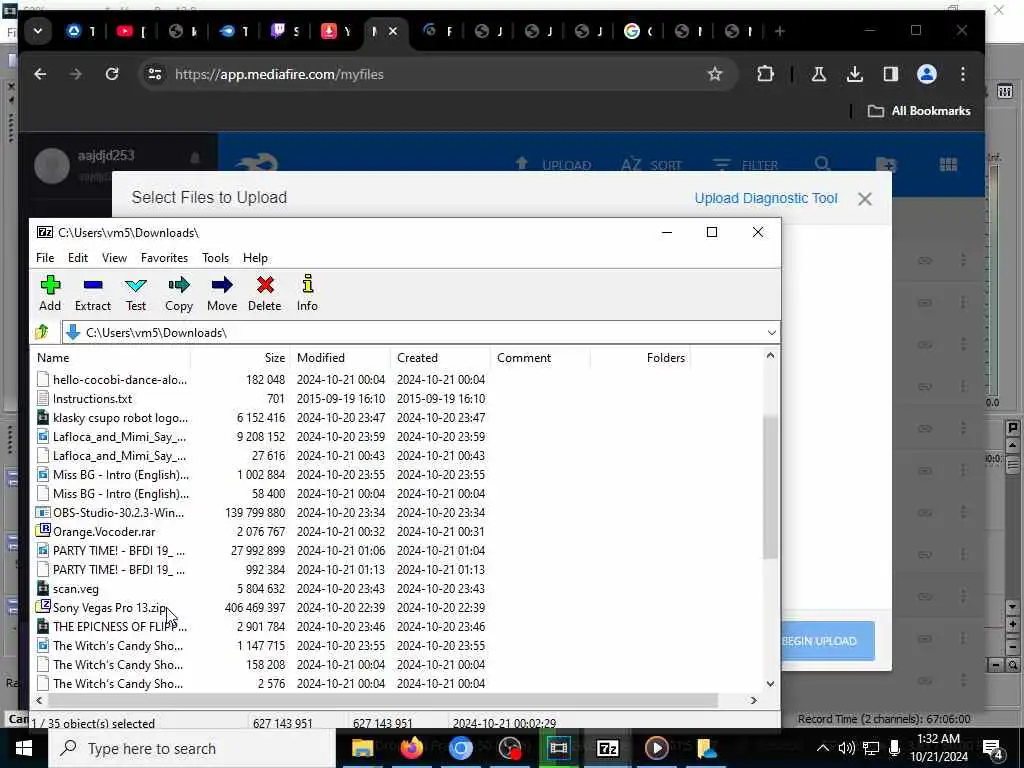Click the URL address bar in Chrome

(x=438, y=74)
